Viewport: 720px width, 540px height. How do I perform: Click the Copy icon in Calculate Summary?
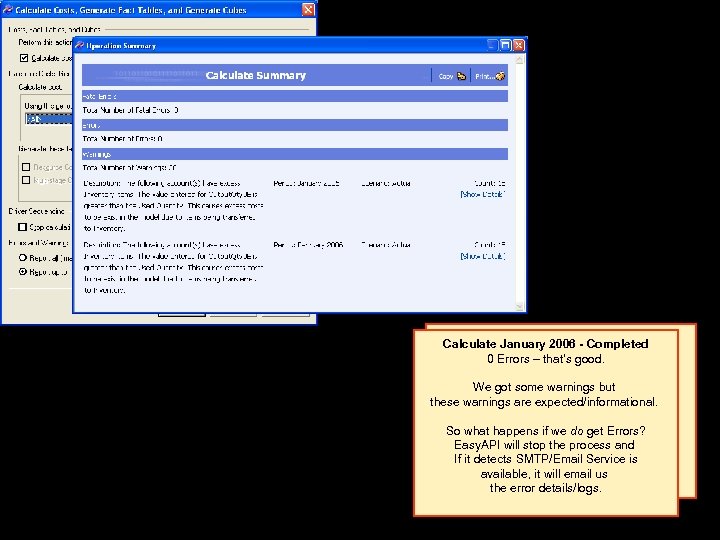pyautogui.click(x=461, y=76)
